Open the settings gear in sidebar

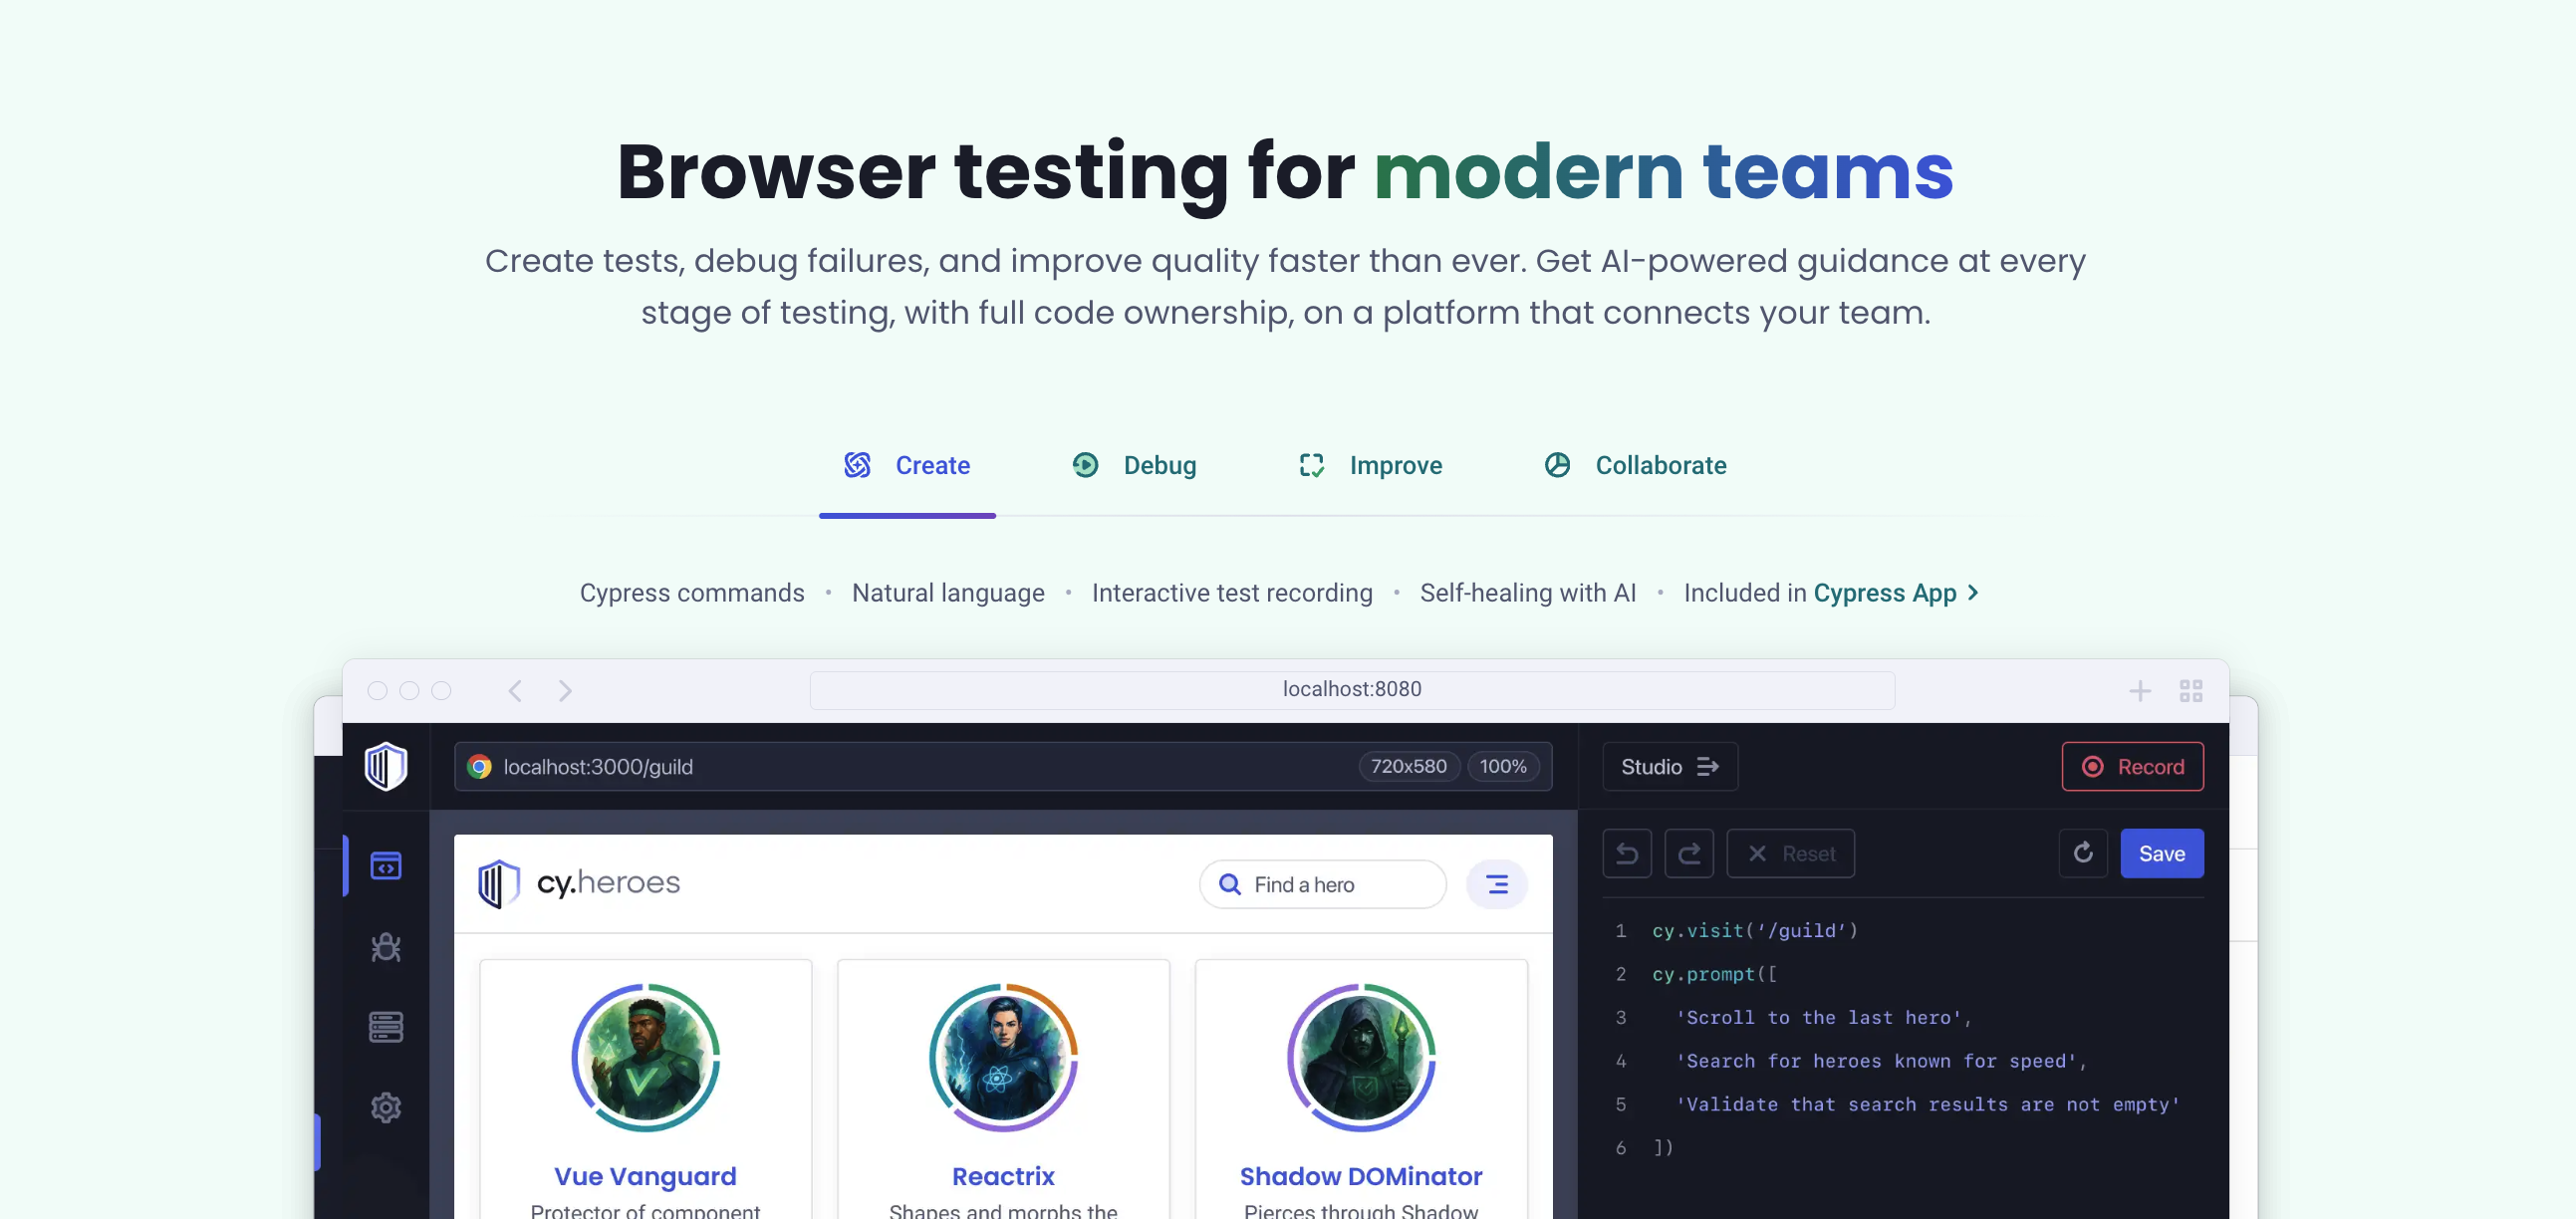(386, 1108)
